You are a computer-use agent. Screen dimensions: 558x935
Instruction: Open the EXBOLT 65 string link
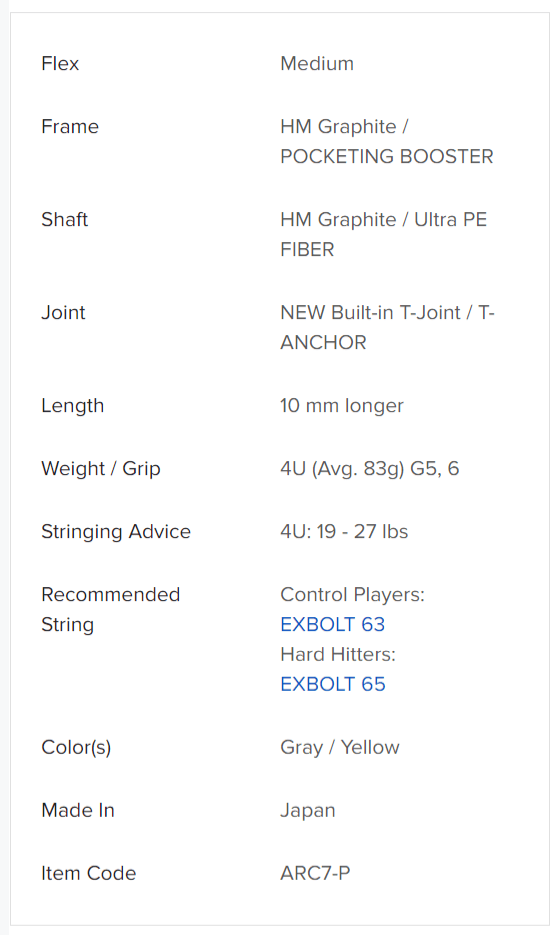(x=333, y=684)
